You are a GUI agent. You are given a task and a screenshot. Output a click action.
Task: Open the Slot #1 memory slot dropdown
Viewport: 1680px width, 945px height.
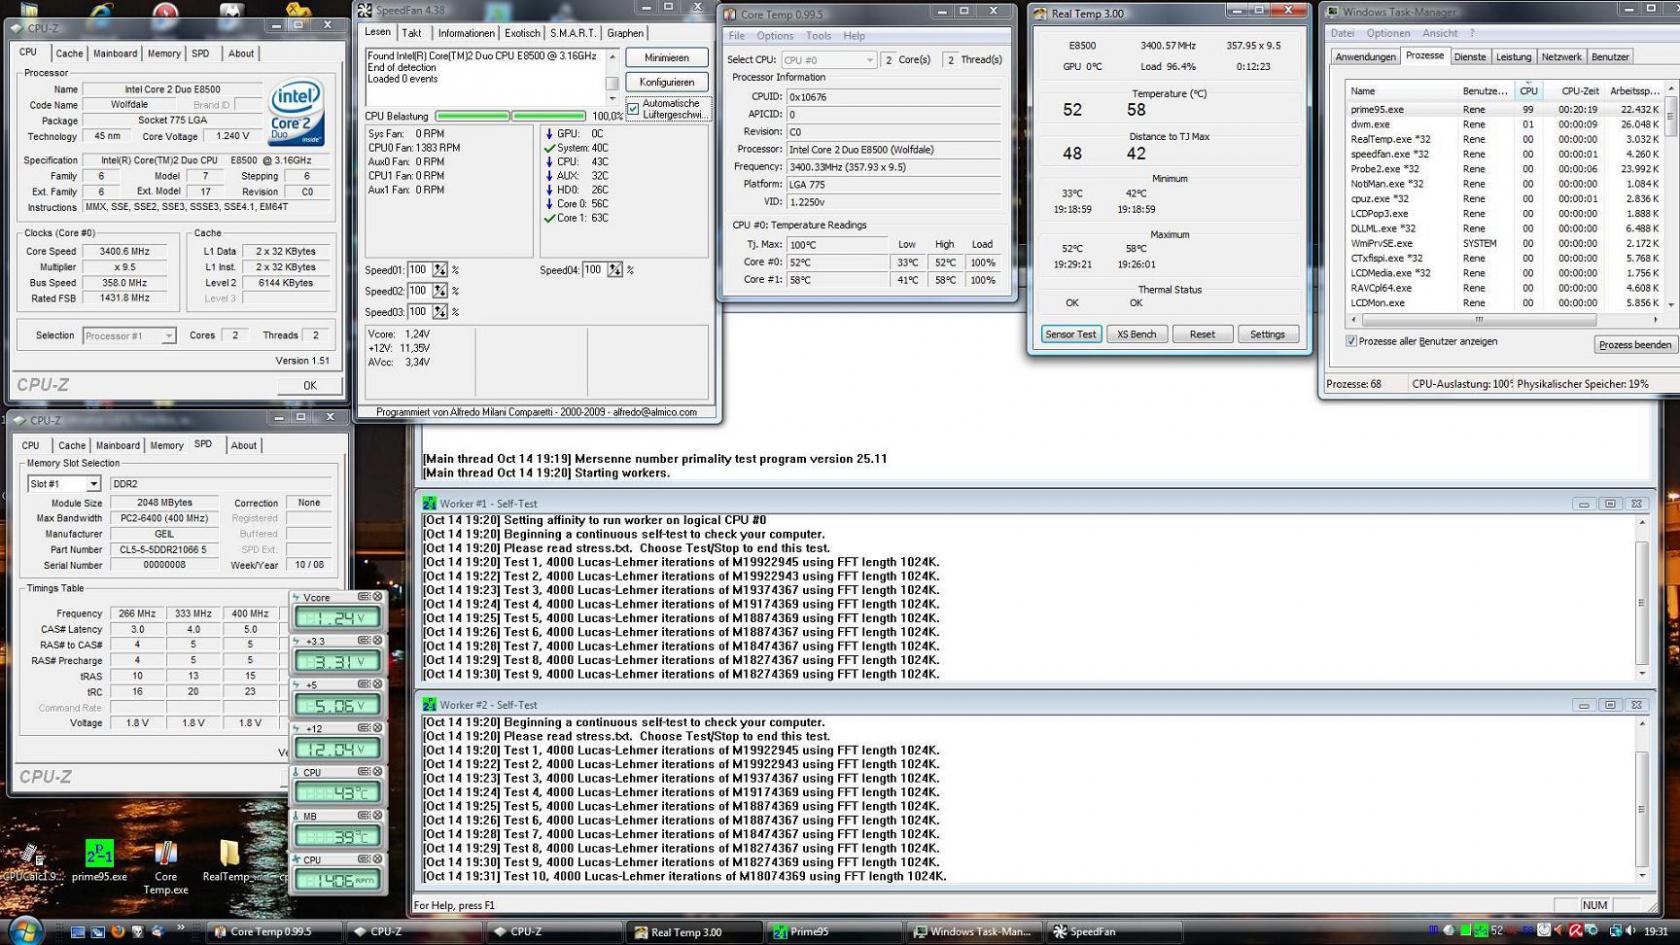click(64, 484)
